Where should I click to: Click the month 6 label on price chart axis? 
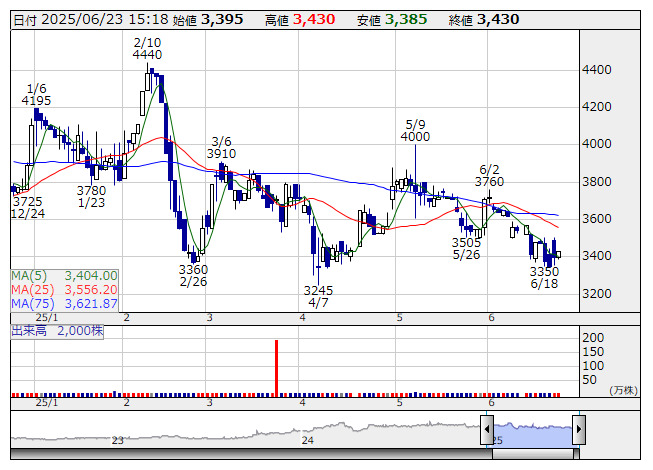[491, 318]
